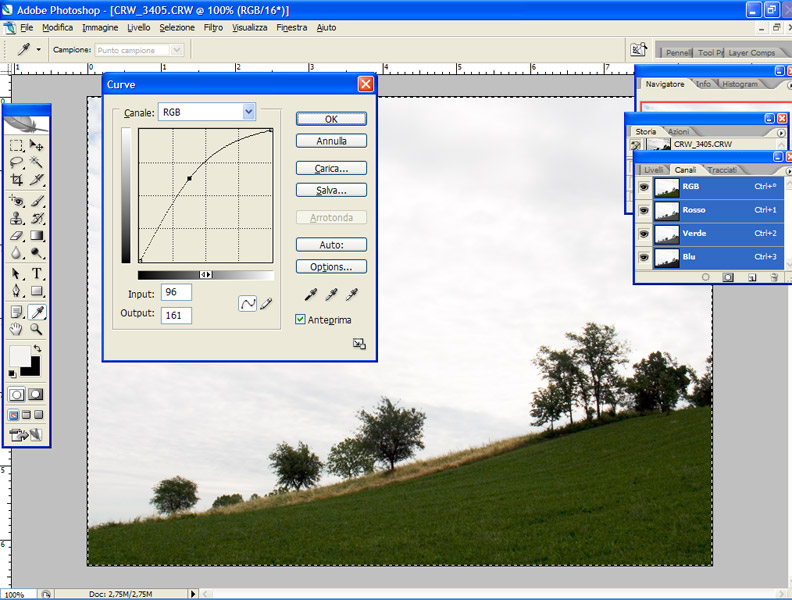Screen dimensions: 792x600
Task: Click the Annulla button
Action: point(331,141)
